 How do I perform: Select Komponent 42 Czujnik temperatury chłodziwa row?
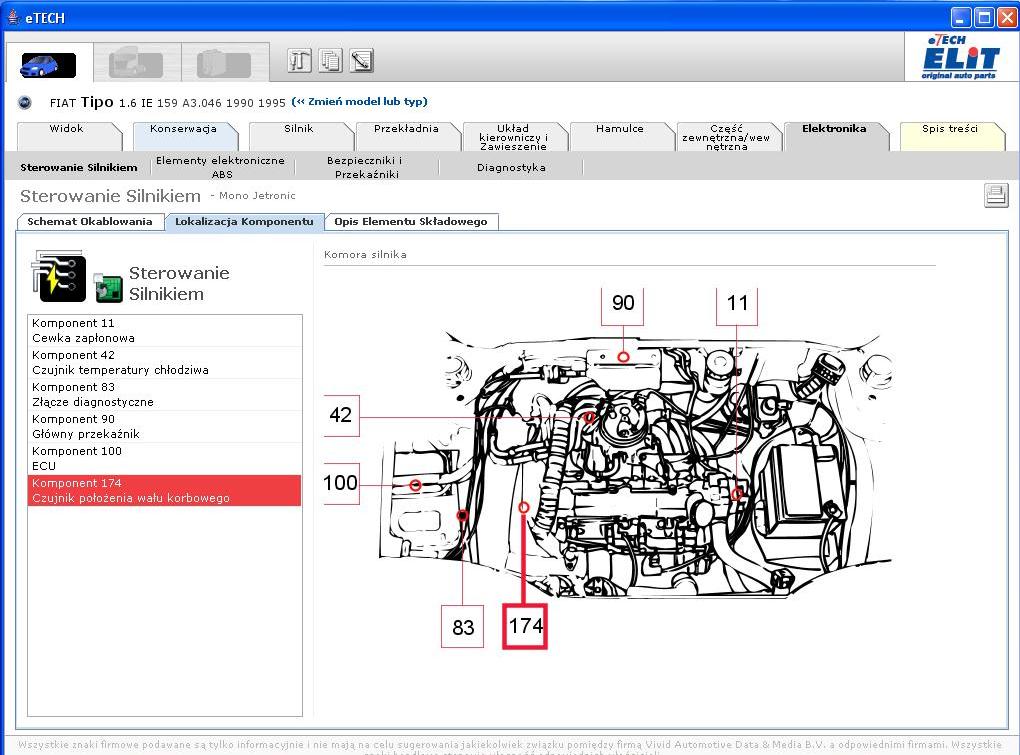point(165,362)
